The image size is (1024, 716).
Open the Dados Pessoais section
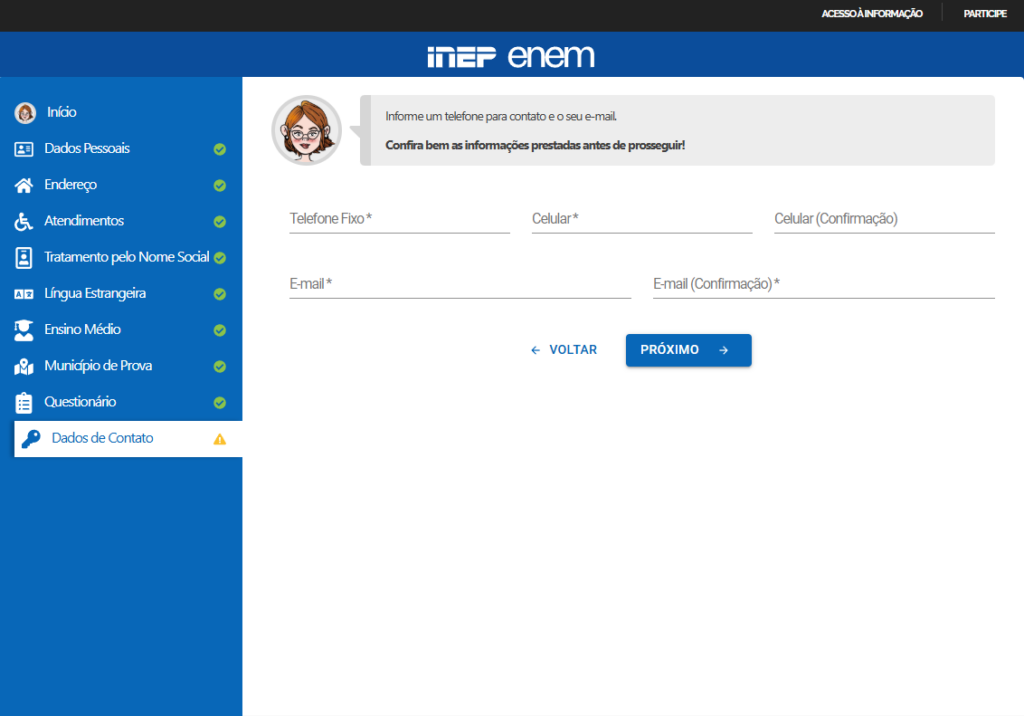pyautogui.click(x=87, y=148)
